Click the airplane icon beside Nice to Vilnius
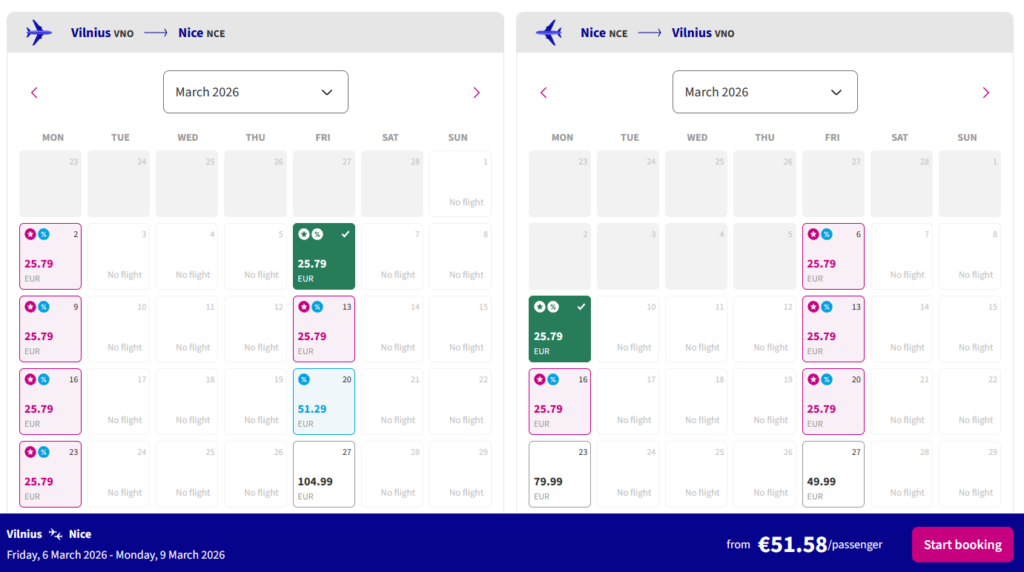Screen dimensions: 1024x572 pyautogui.click(x=549, y=33)
